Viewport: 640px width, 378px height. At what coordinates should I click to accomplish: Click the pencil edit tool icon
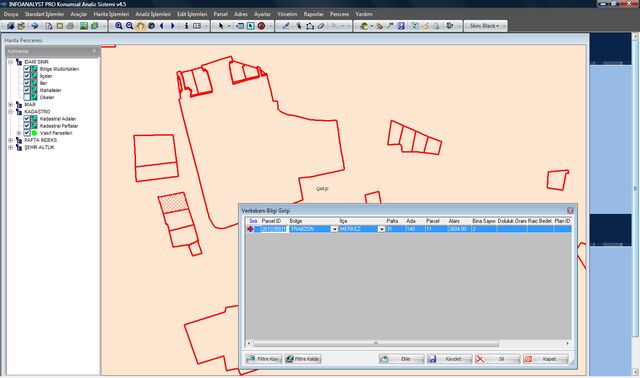point(286,26)
